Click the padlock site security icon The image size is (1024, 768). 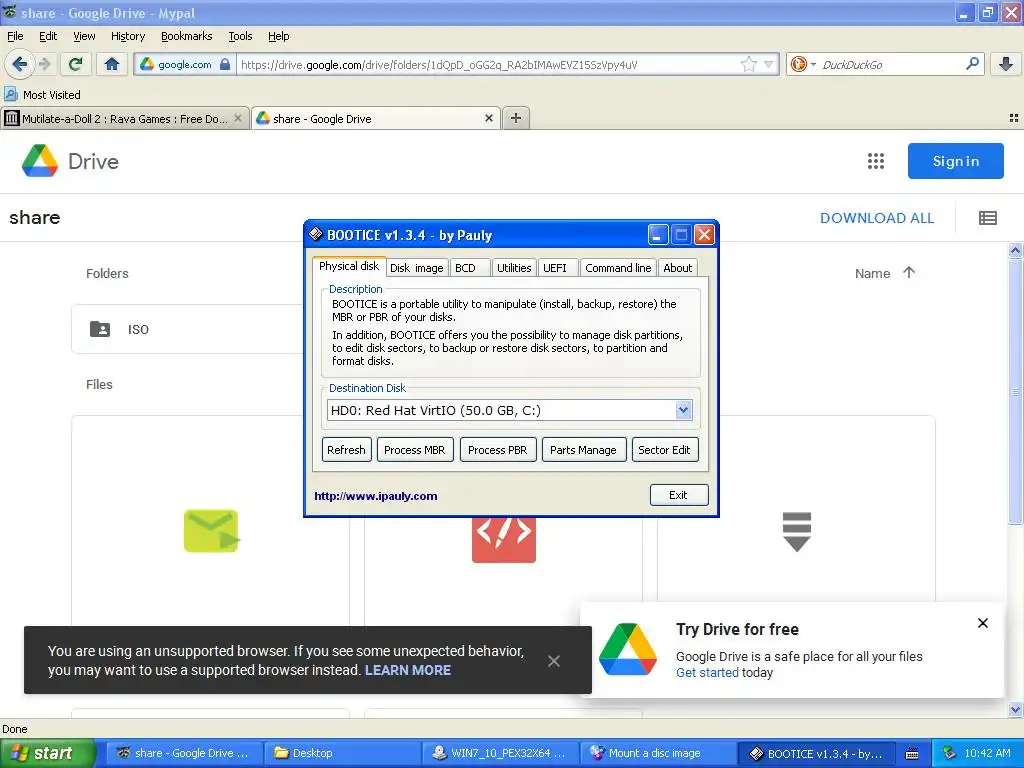click(225, 64)
